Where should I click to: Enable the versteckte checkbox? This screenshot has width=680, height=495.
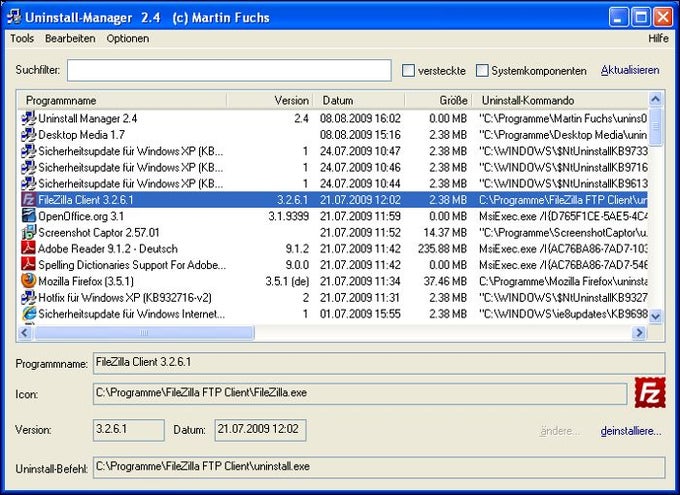coord(408,70)
